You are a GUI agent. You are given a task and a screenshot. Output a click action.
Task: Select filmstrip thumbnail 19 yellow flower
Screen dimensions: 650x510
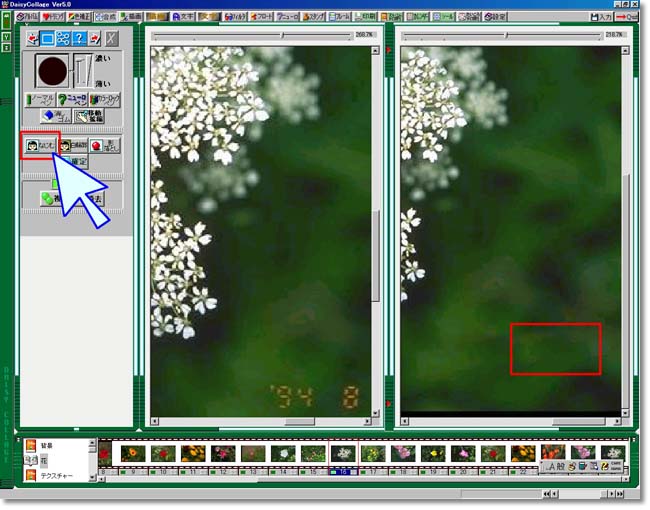433,454
